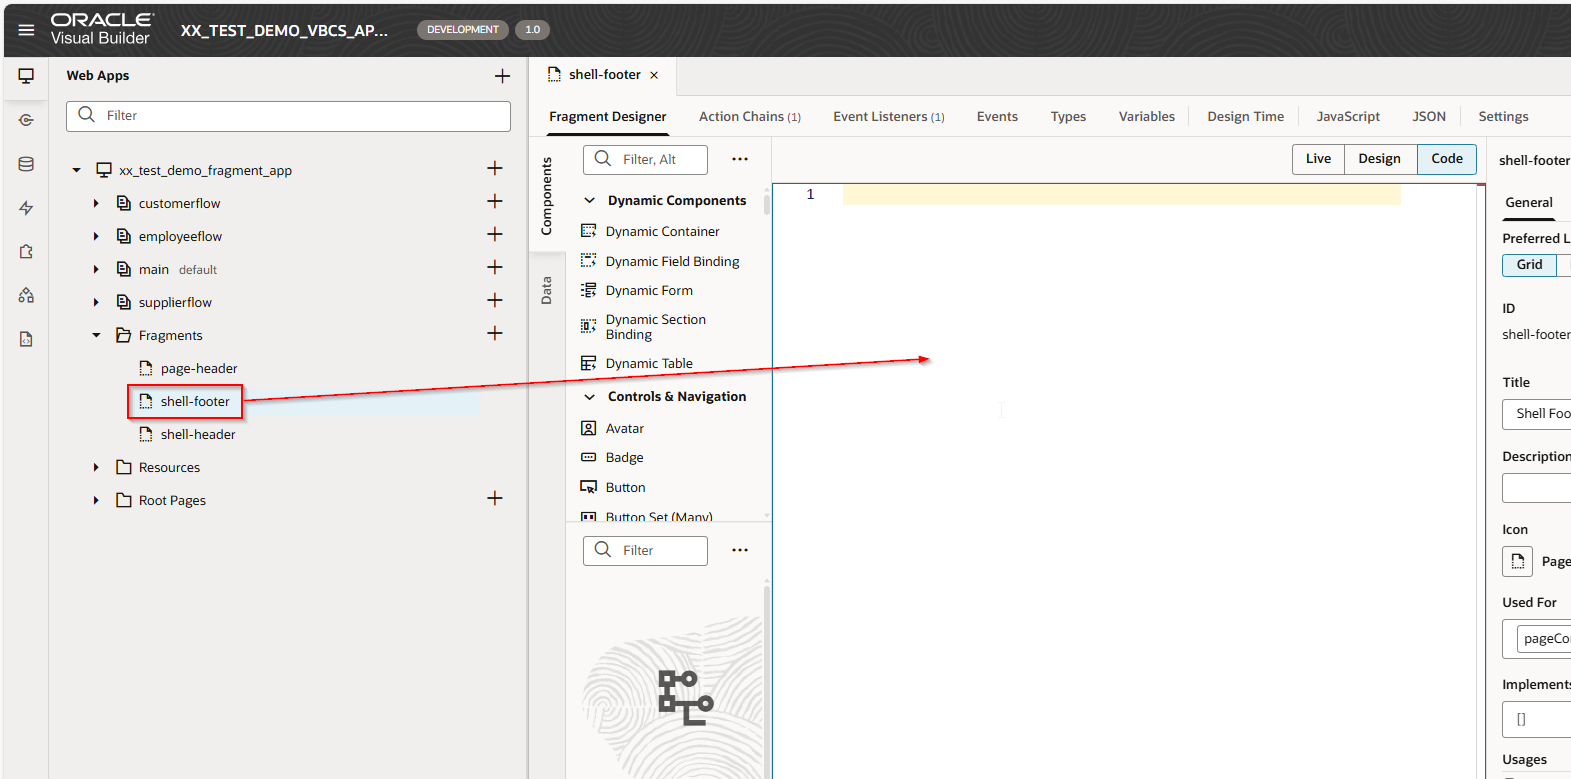The image size is (1571, 779).
Task: Click the Web Apps monitor icon in sidebar
Action: 26,76
